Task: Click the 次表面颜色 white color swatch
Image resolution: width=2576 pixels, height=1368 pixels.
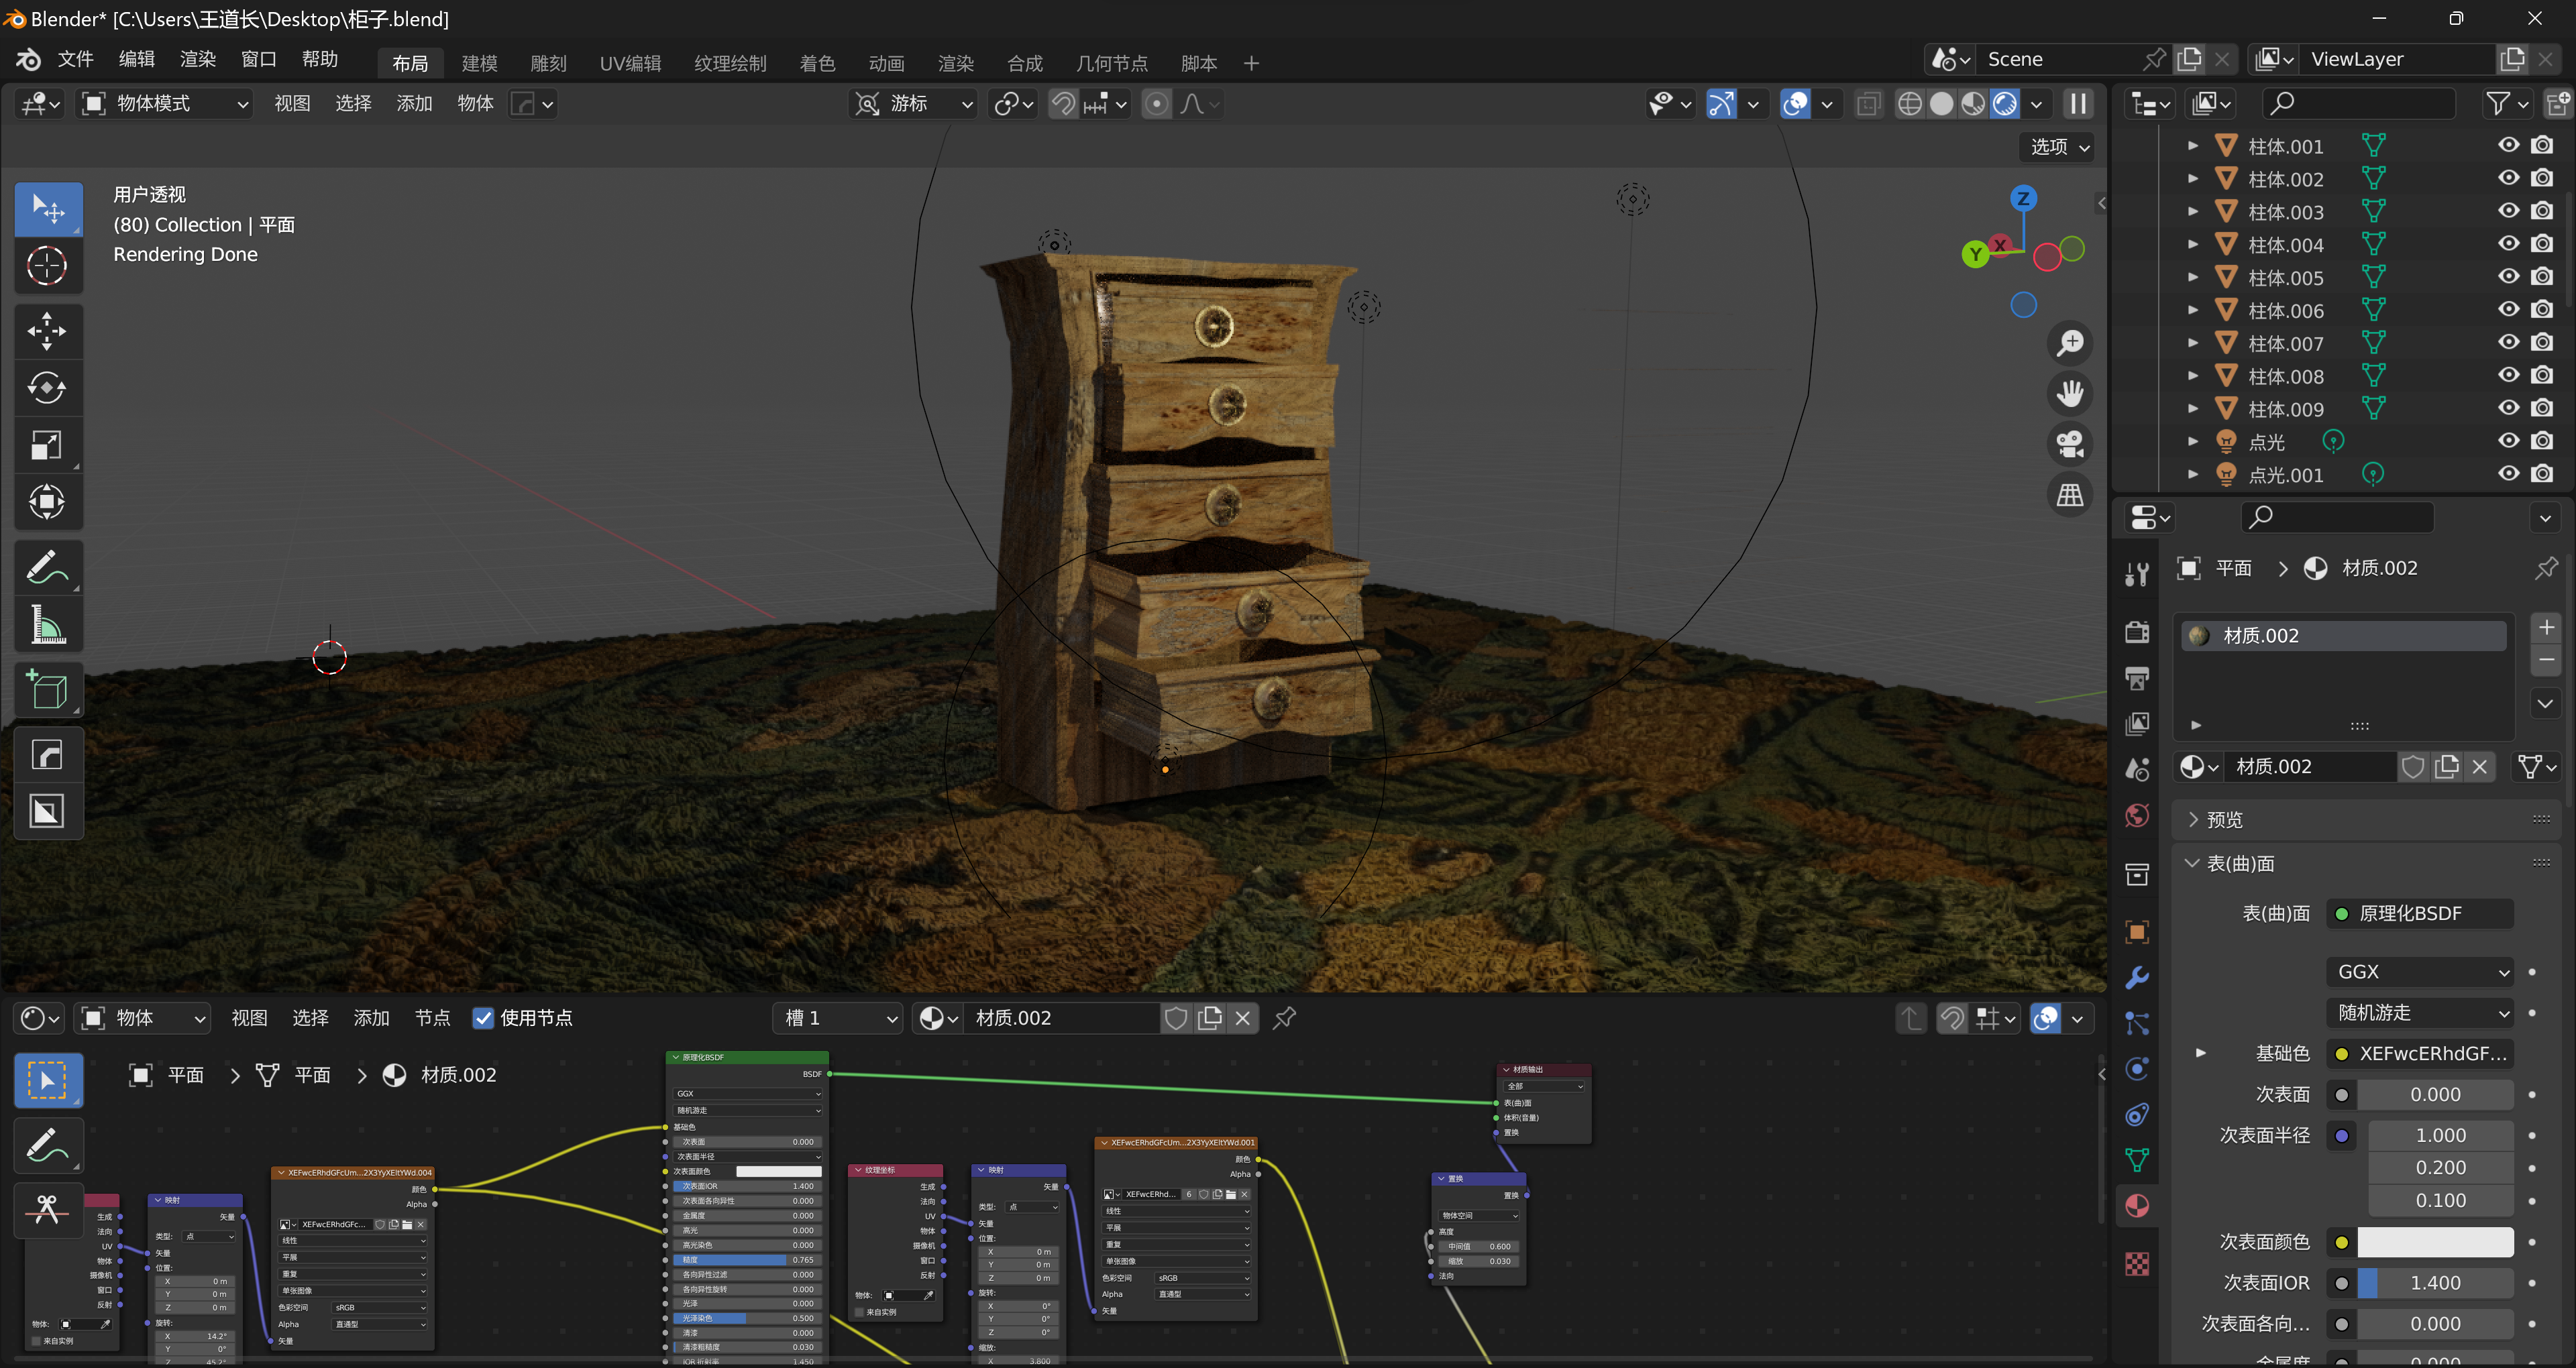Action: (x=2435, y=1242)
